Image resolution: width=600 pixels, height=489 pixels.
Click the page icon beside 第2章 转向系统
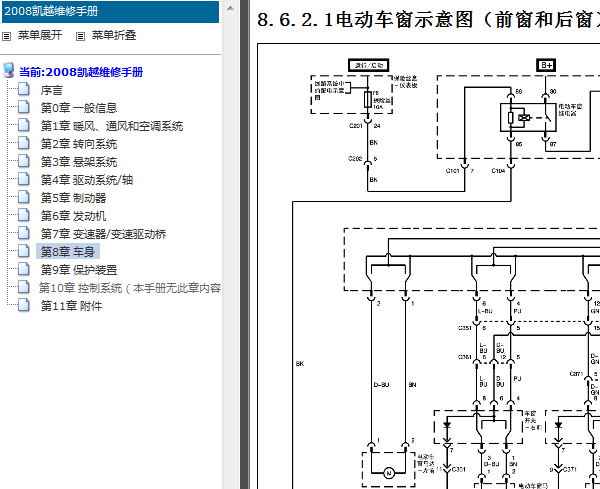(24, 143)
